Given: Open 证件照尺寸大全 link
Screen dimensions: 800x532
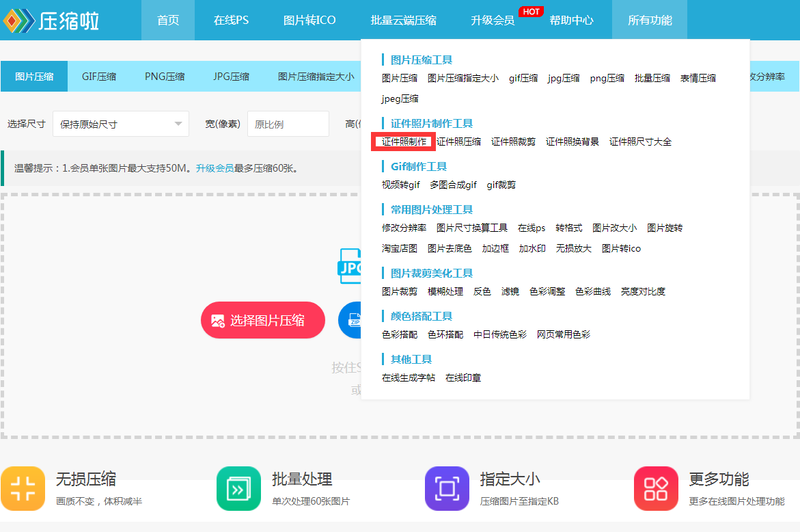Looking at the screenshot, I should coord(640,142).
